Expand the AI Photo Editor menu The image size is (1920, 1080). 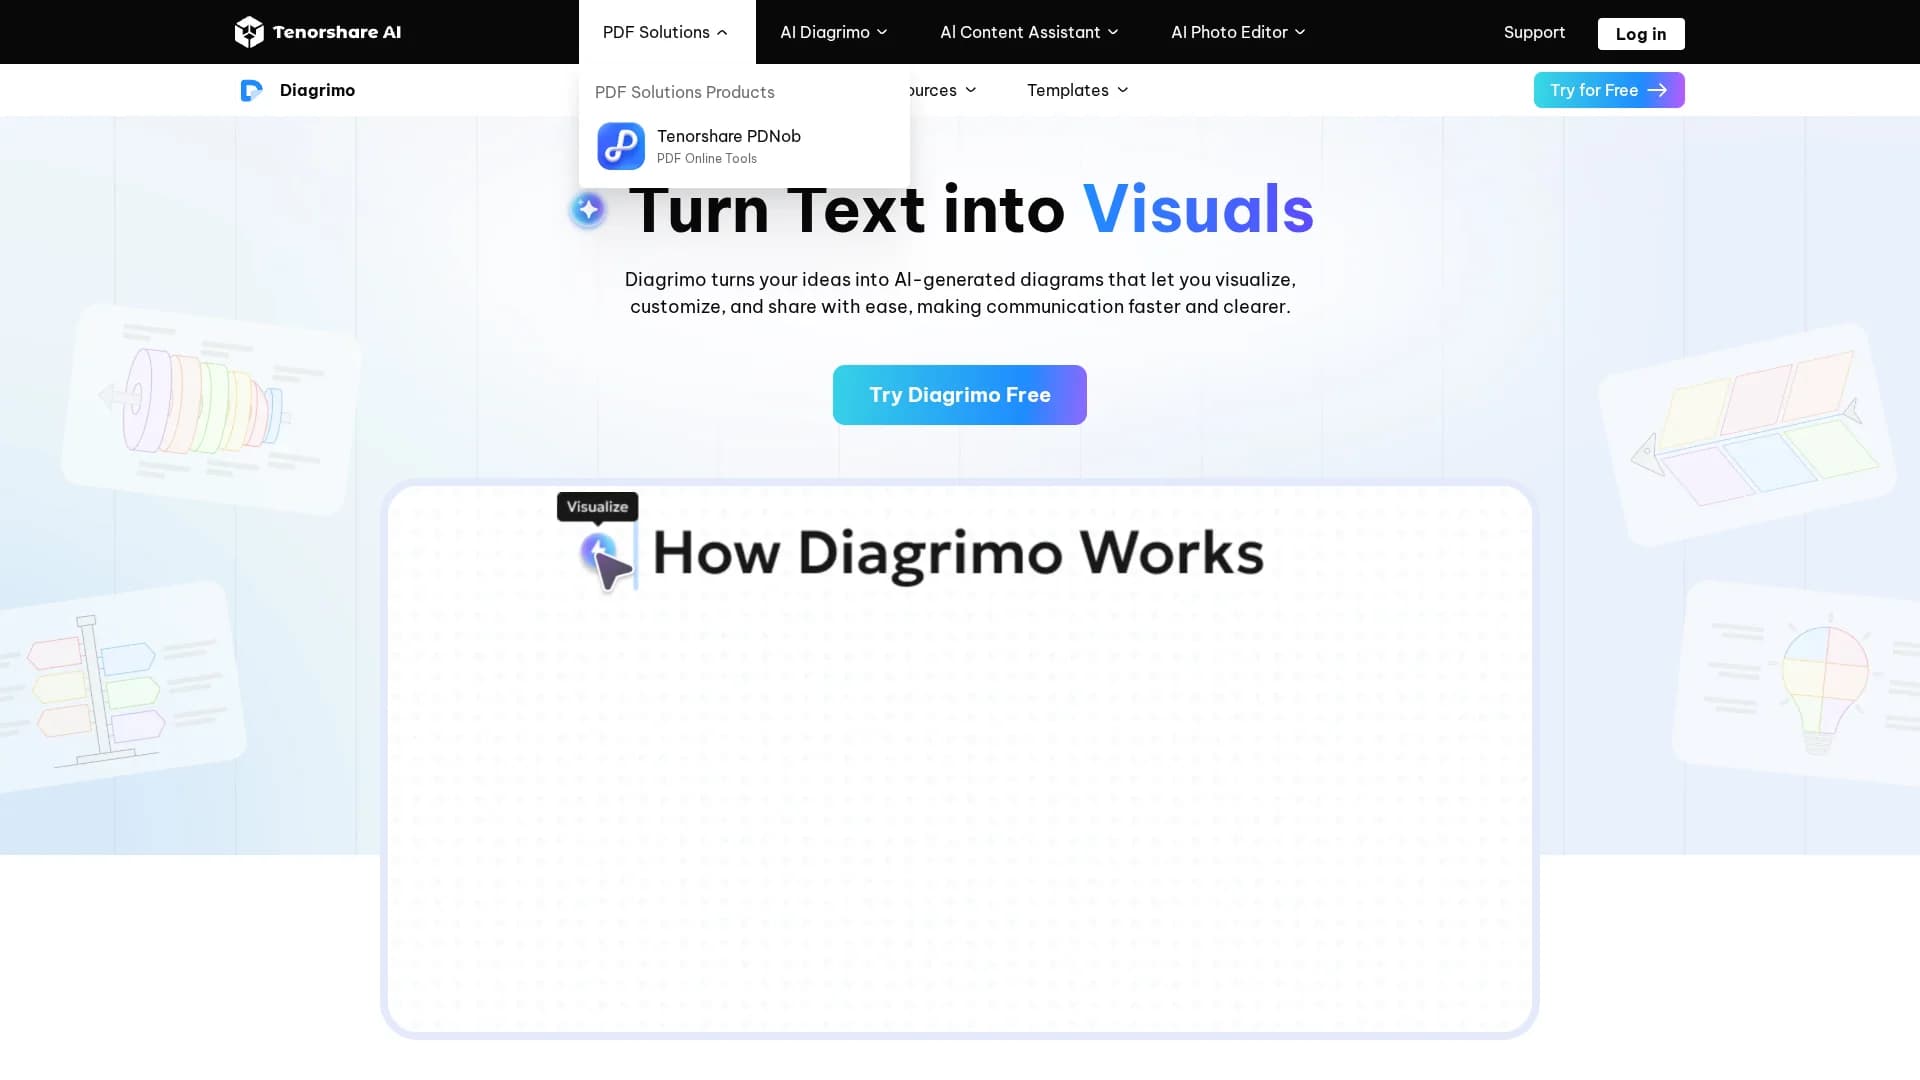pyautogui.click(x=1238, y=32)
